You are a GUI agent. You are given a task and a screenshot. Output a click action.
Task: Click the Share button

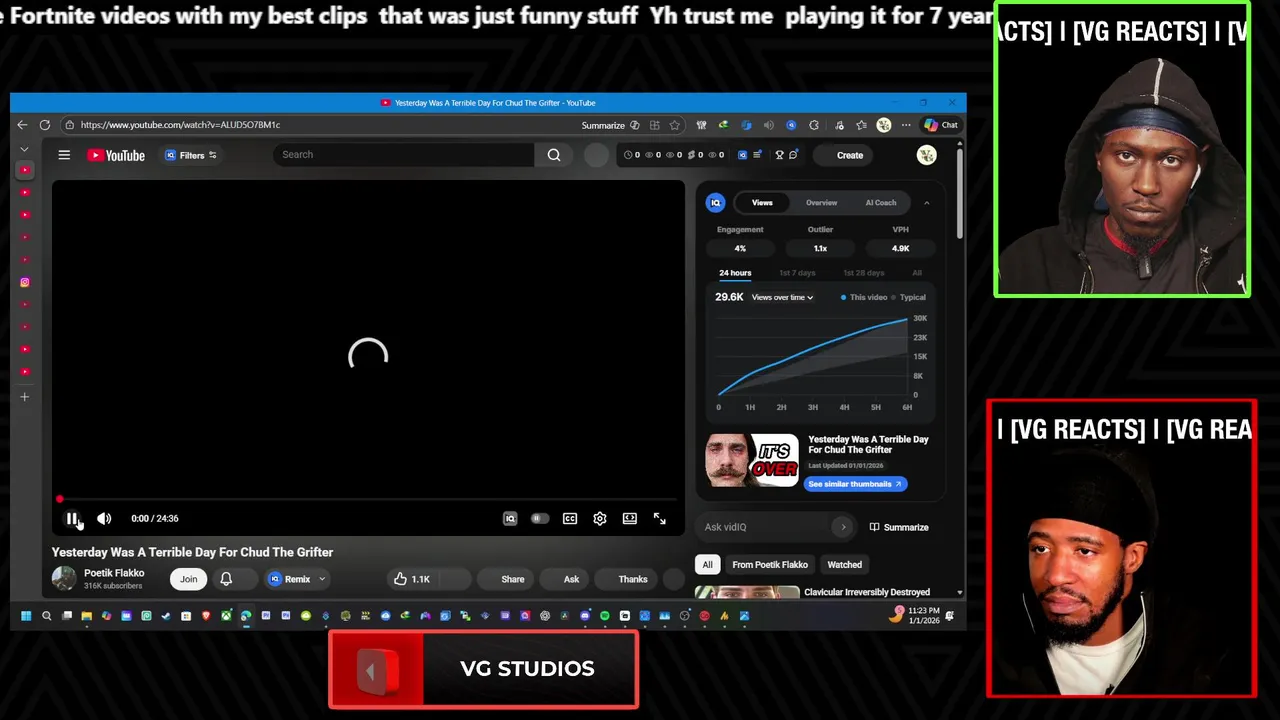click(512, 579)
